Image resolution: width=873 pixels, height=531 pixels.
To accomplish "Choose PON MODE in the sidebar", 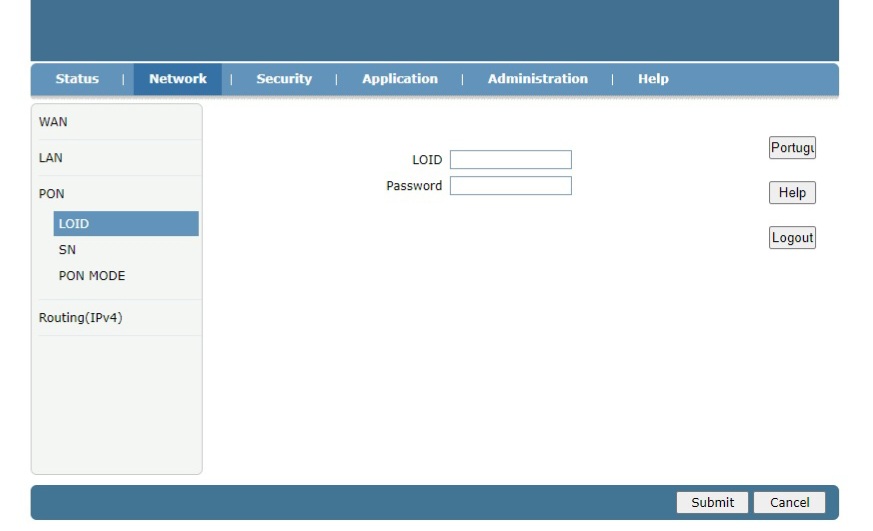I will tap(92, 276).
